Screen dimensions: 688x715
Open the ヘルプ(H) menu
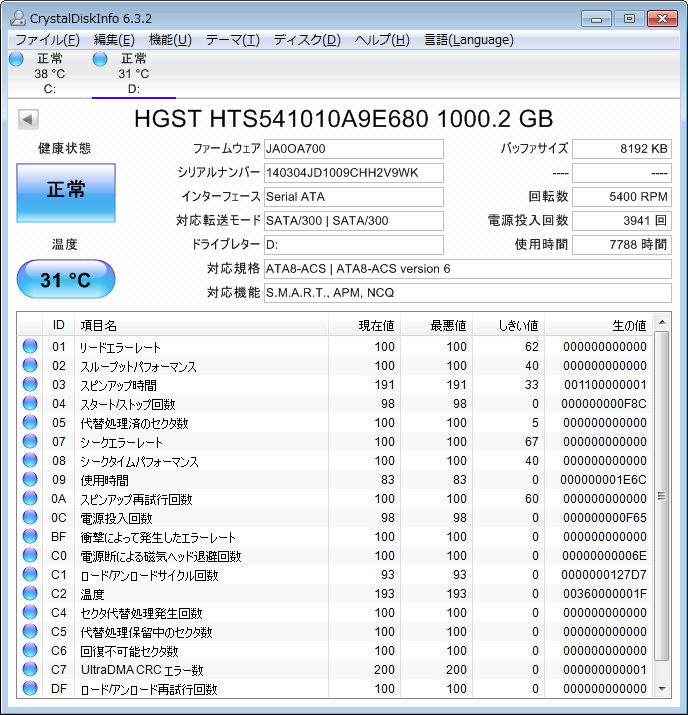(382, 40)
